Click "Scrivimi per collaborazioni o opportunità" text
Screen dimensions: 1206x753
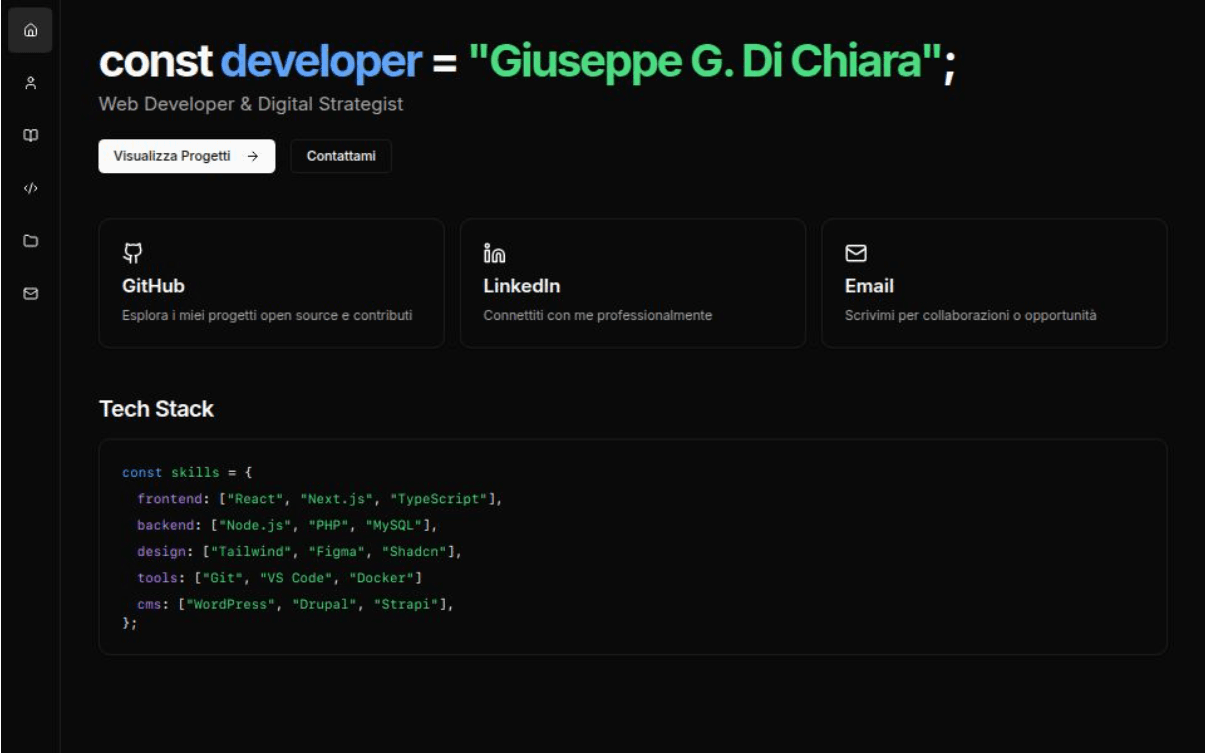(x=970, y=315)
